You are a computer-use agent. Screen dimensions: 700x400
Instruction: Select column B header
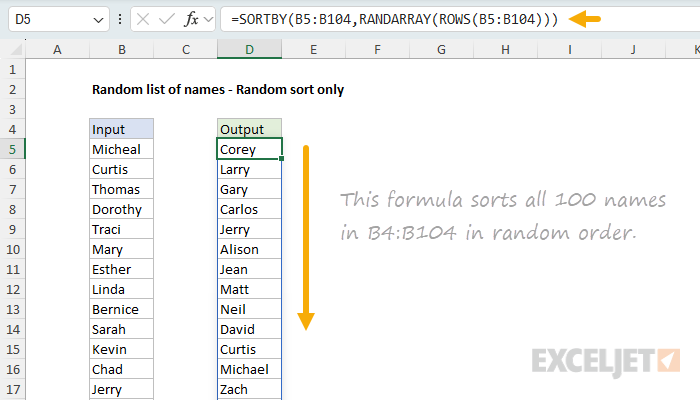pyautogui.click(x=121, y=49)
